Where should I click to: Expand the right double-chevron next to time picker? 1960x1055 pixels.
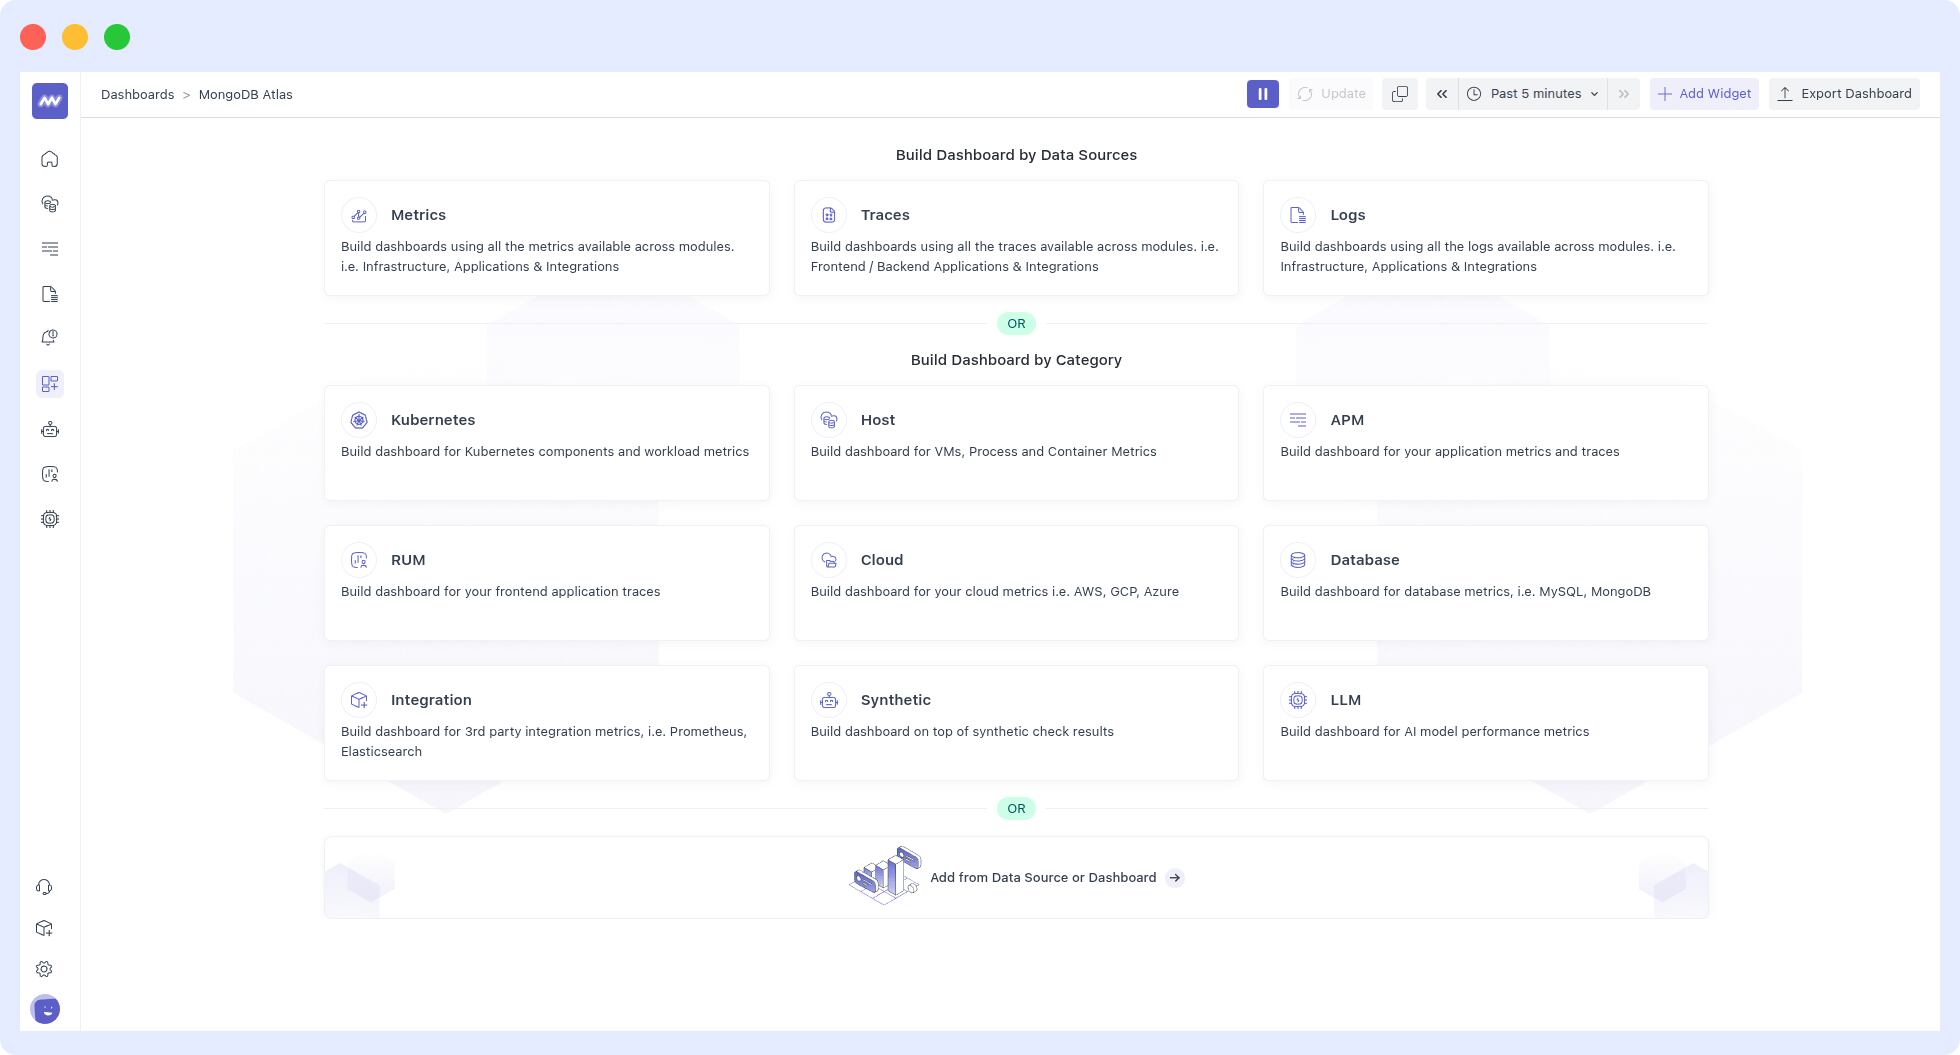point(1623,93)
